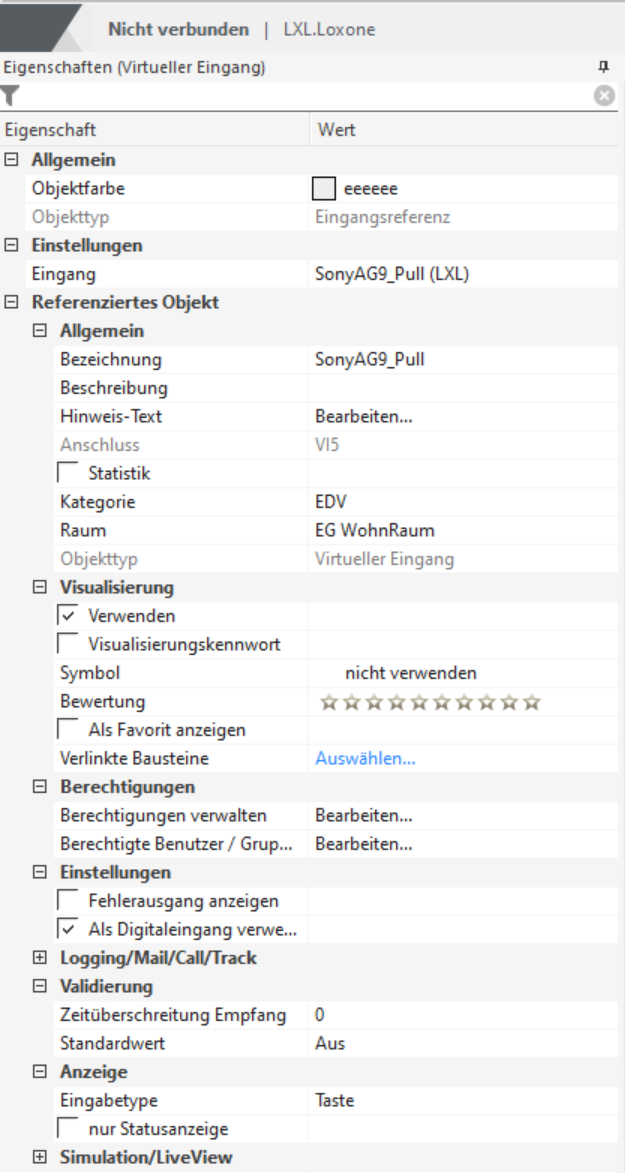The height and width of the screenshot is (1173, 625).
Task: Clear the property search field
Action: coord(604,96)
